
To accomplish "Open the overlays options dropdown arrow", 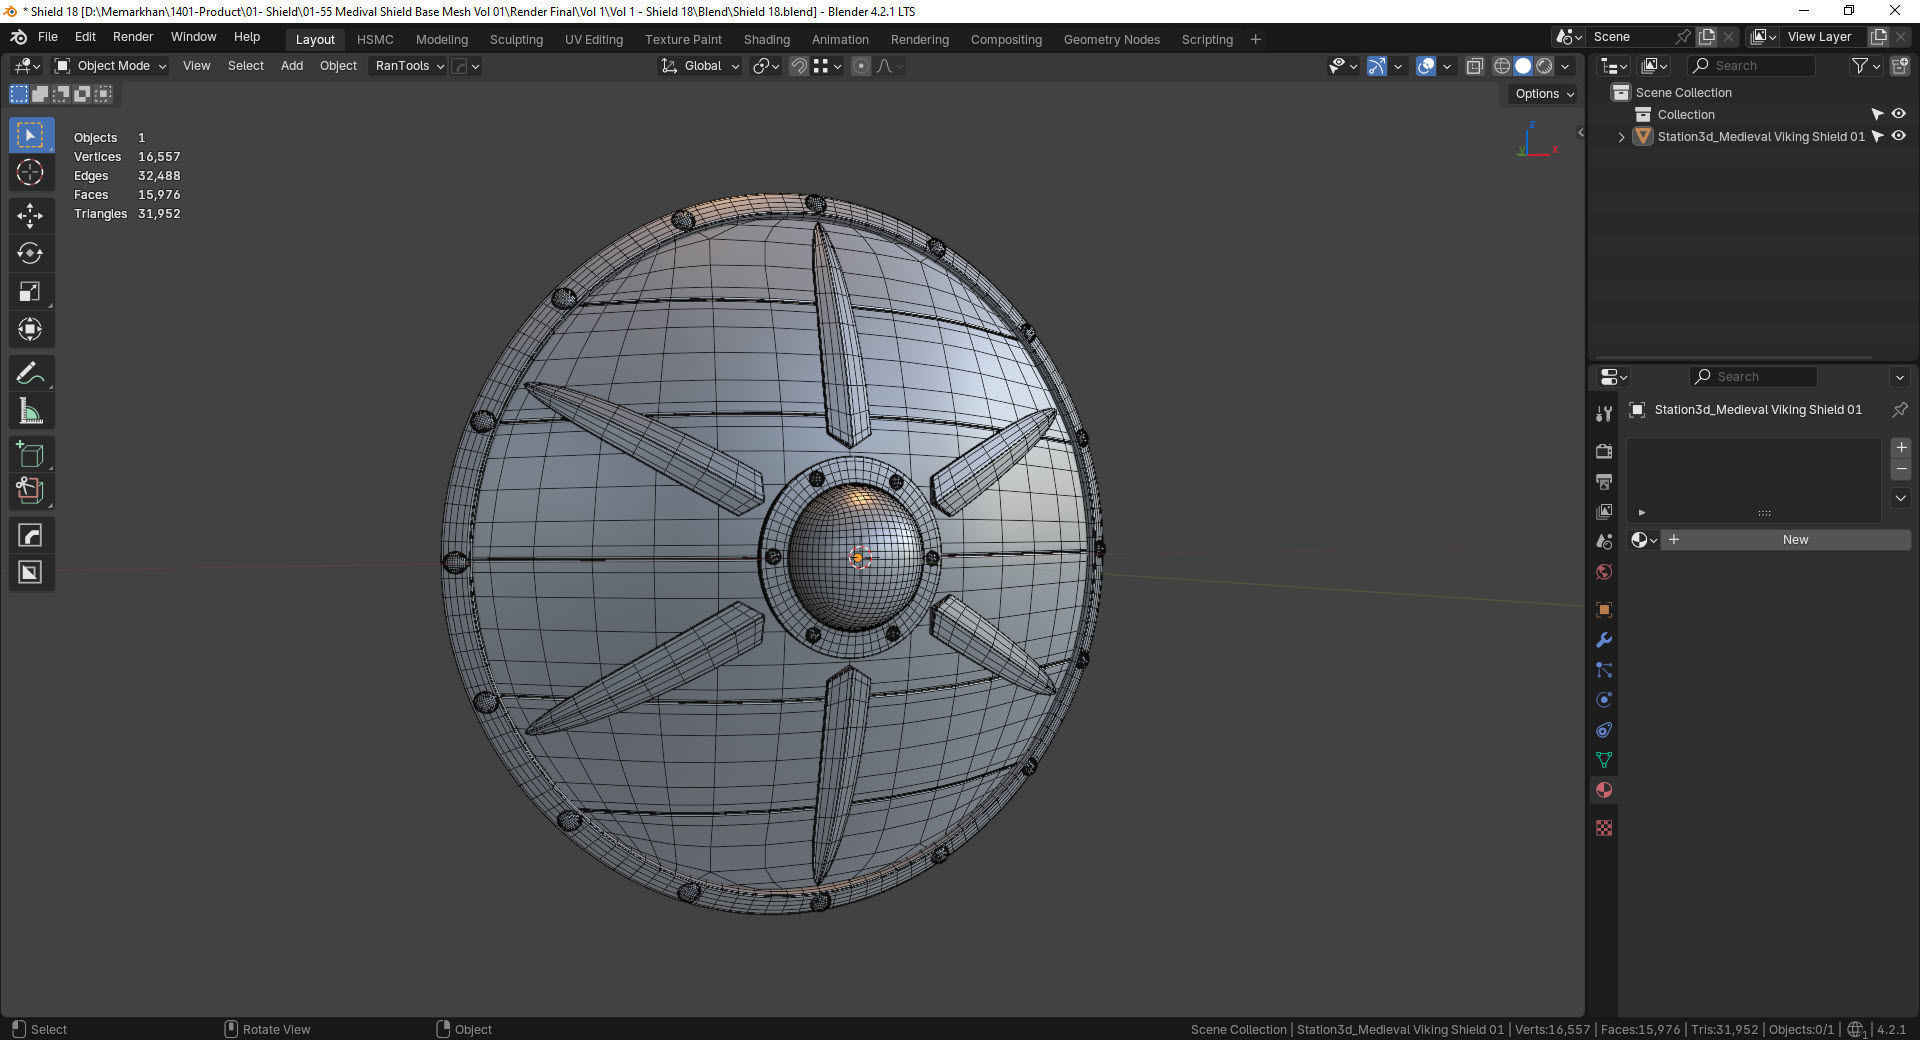I will coord(1447,66).
